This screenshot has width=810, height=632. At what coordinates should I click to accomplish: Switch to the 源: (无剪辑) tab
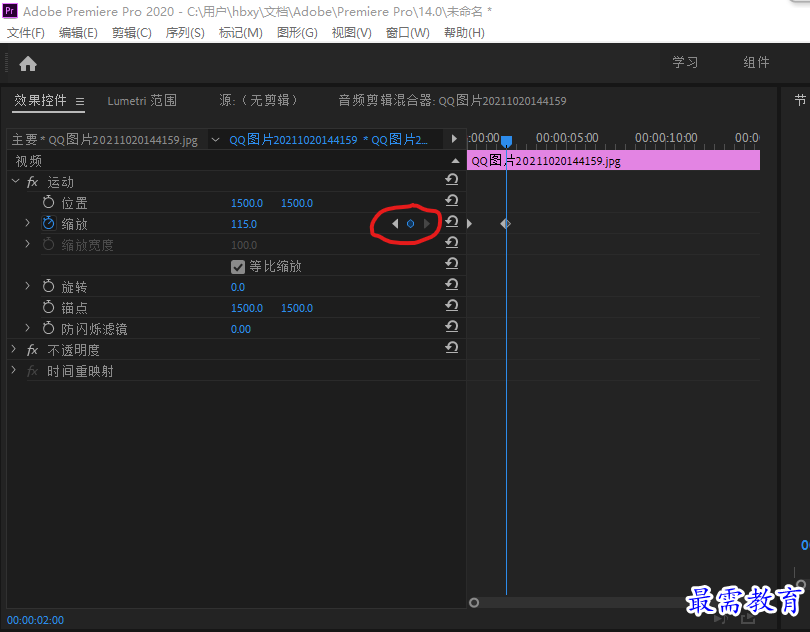tap(258, 100)
